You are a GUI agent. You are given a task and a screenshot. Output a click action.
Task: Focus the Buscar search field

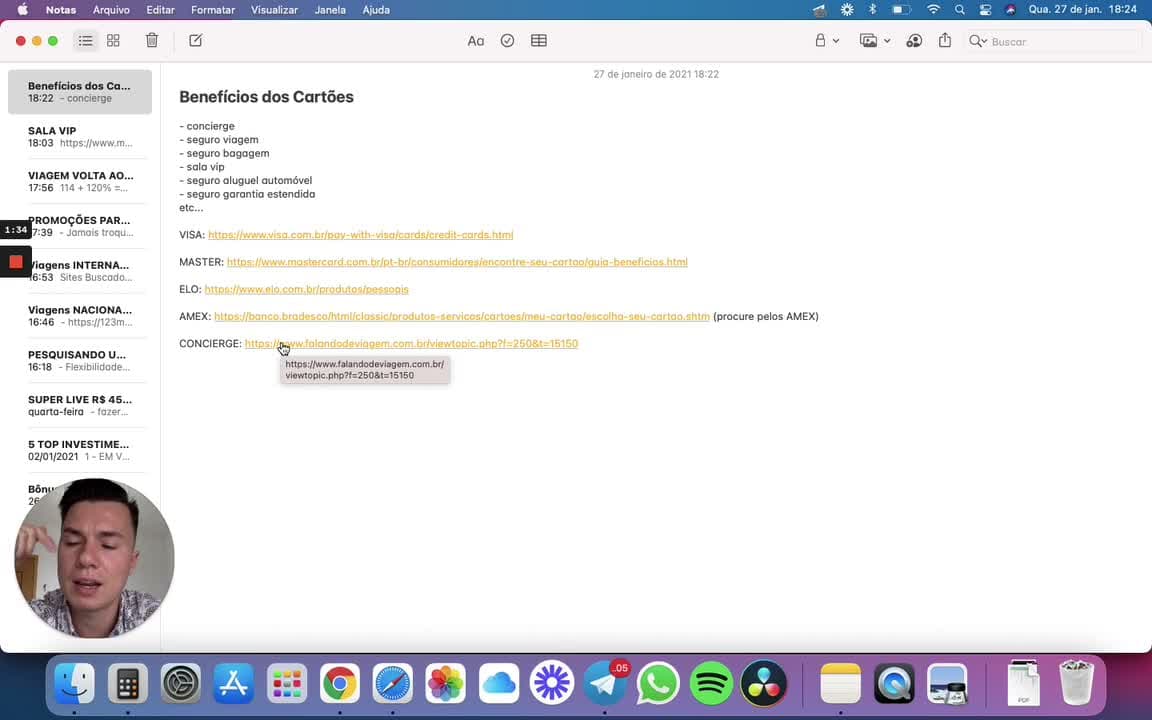[1054, 42]
